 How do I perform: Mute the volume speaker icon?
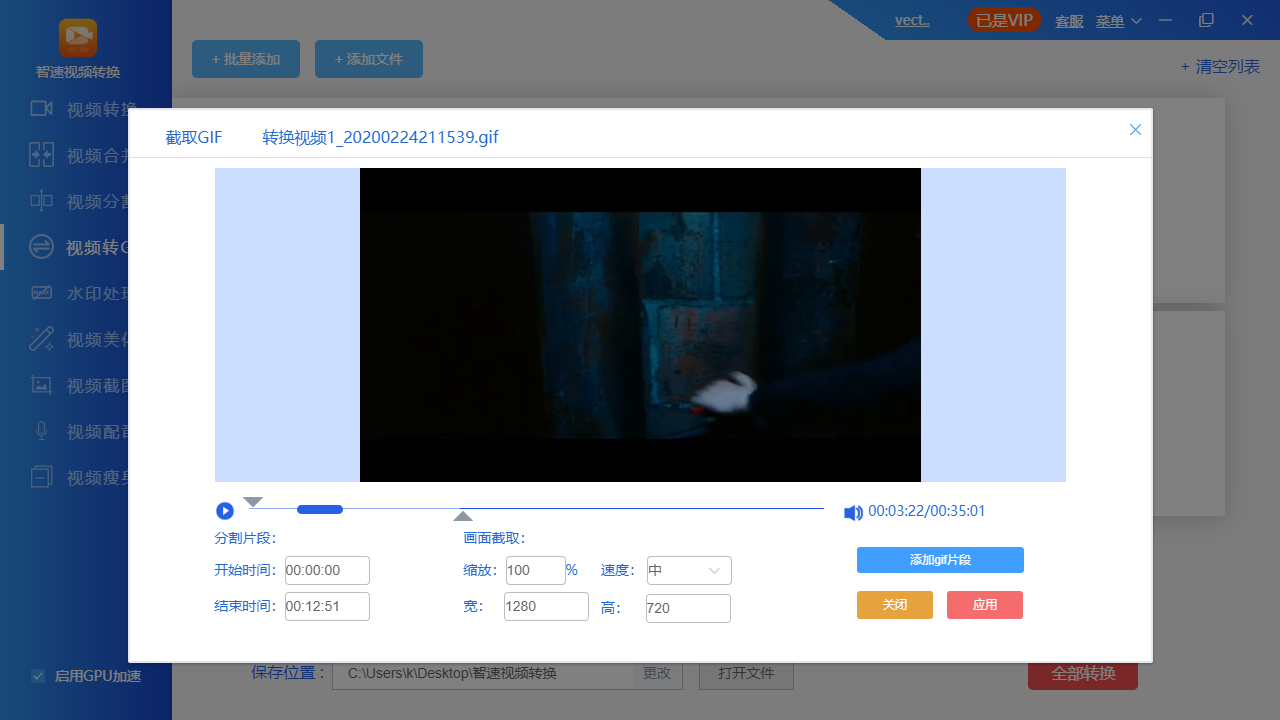coord(853,513)
